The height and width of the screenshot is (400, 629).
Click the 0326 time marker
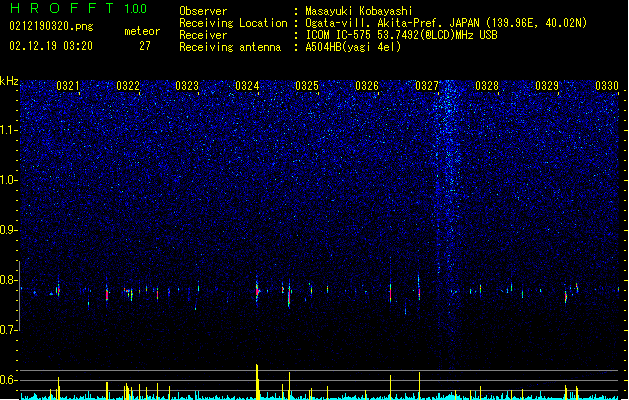point(367,86)
